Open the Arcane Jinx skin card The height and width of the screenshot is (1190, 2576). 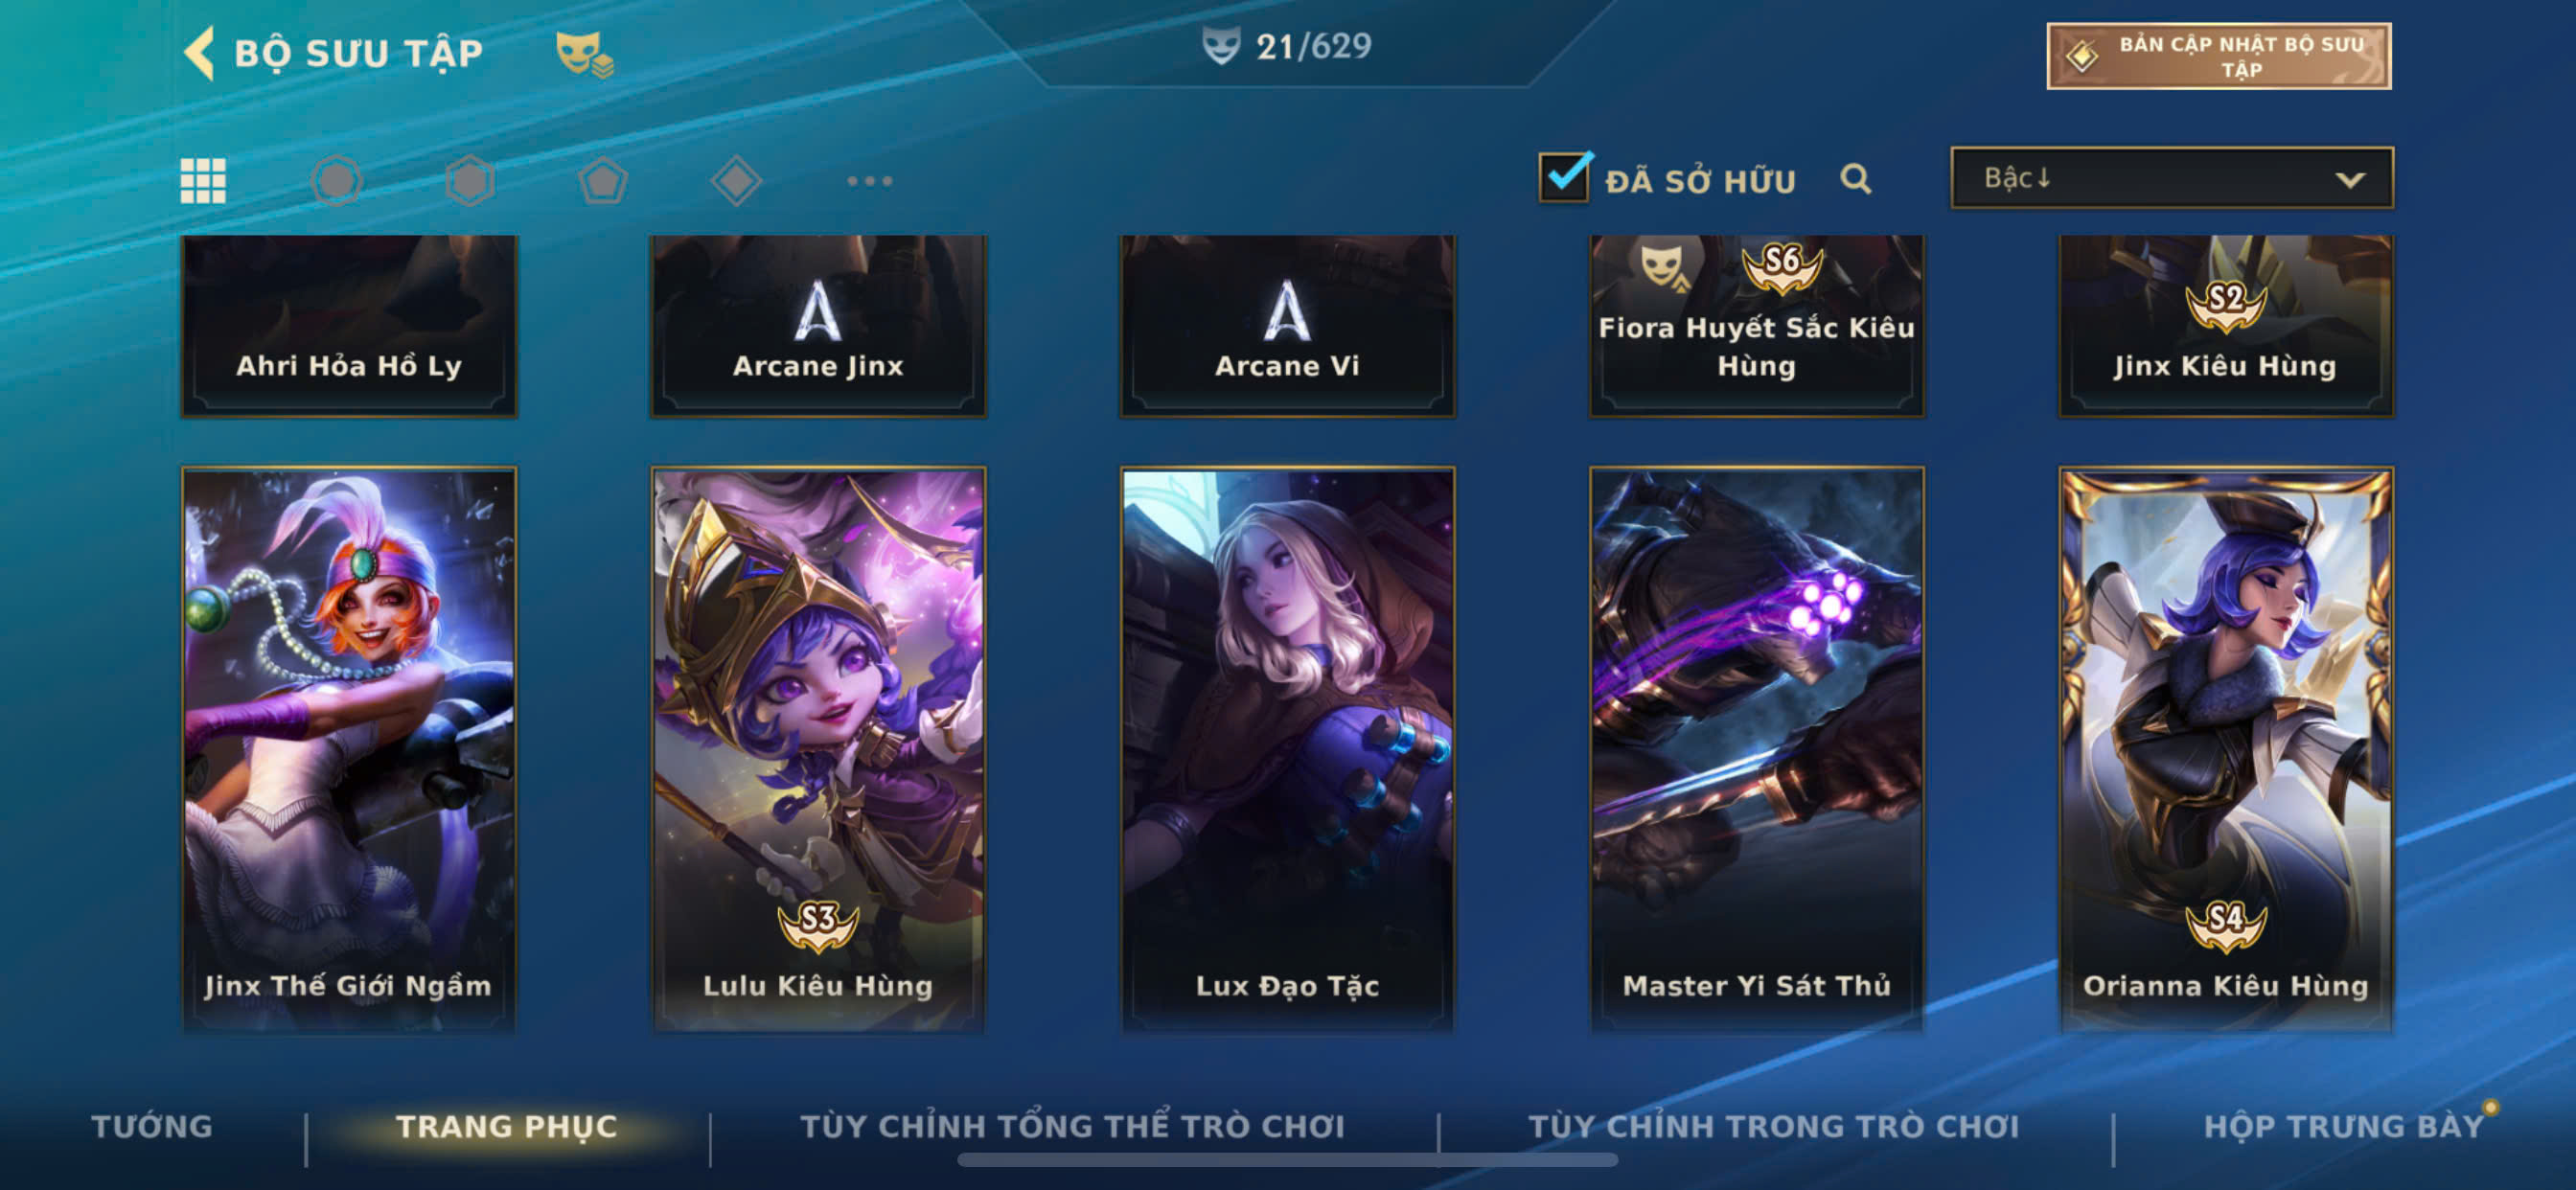(x=818, y=326)
